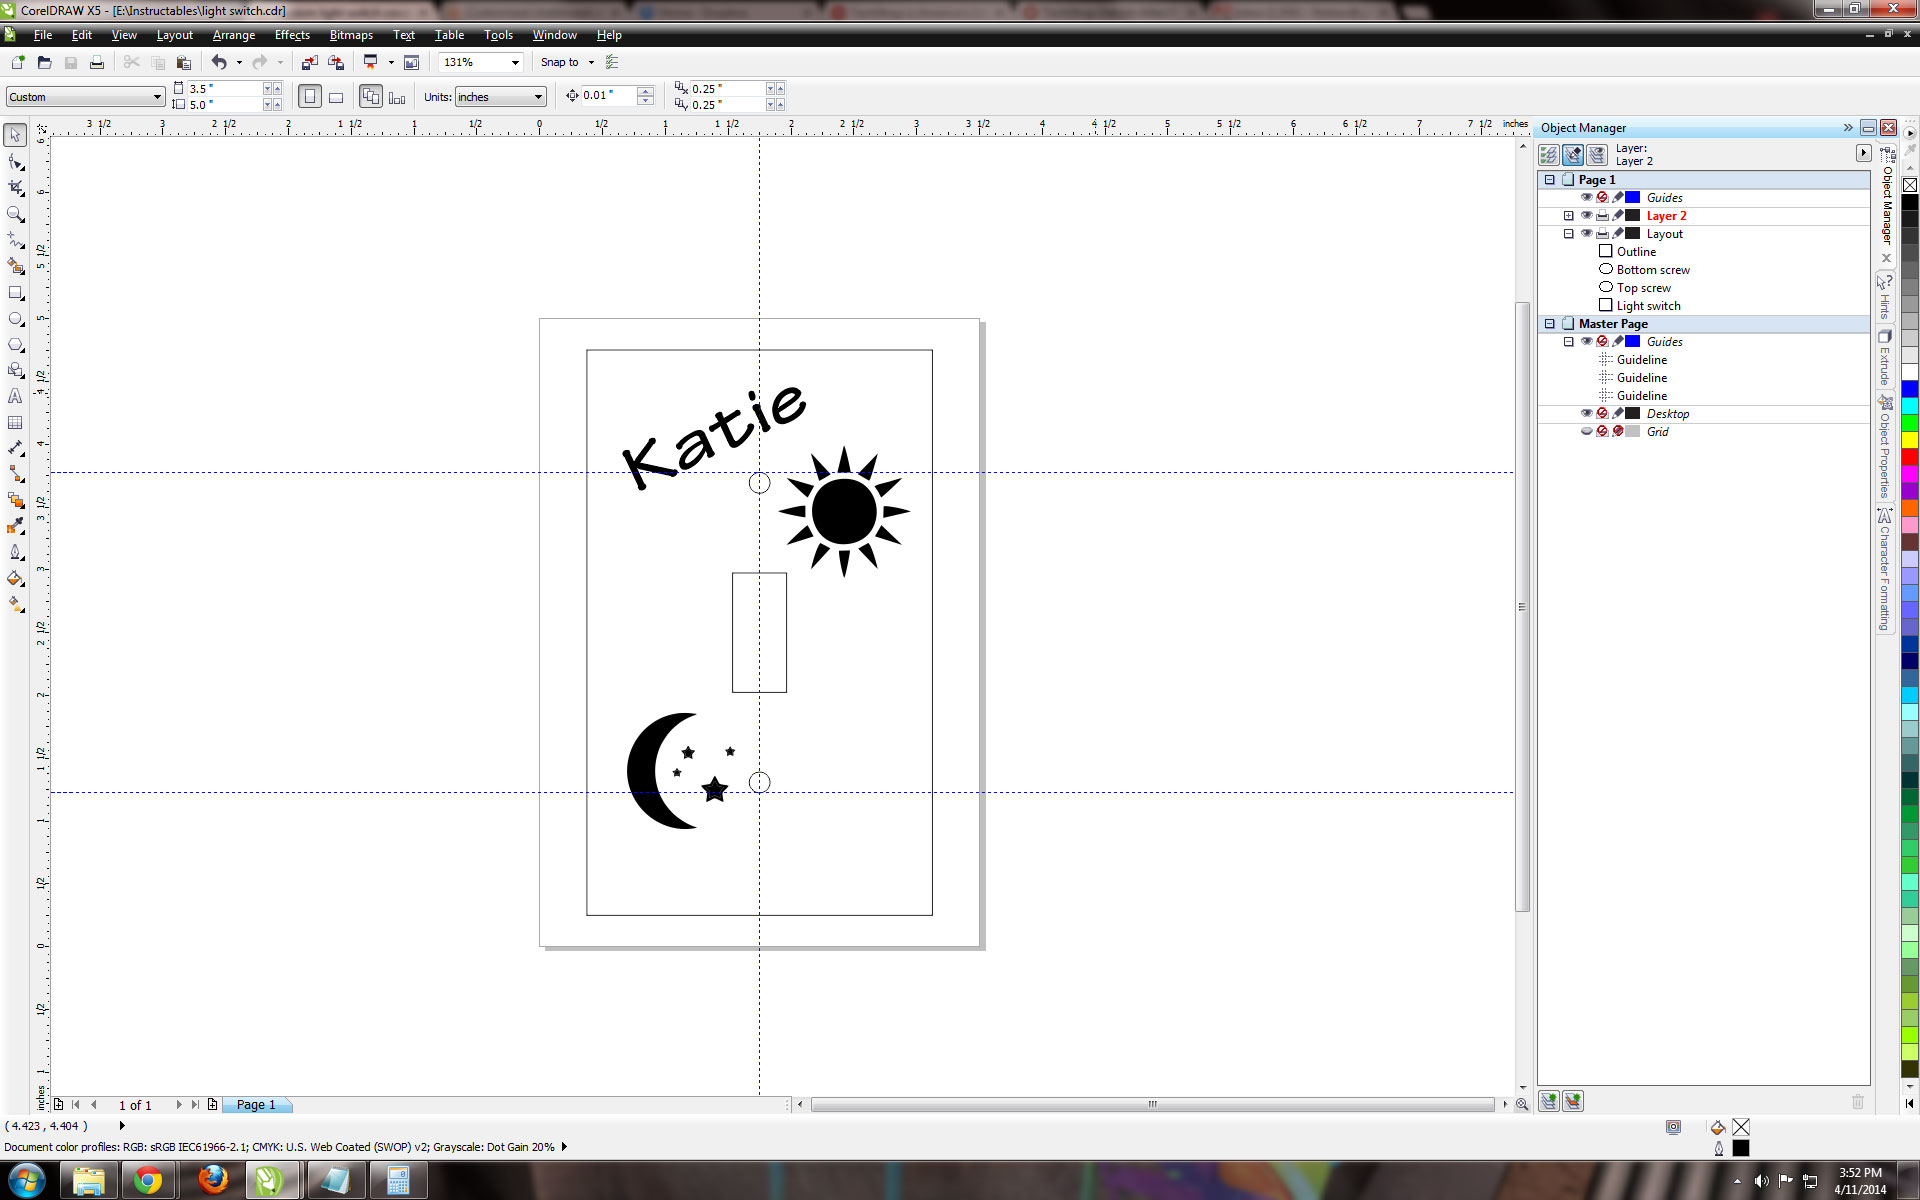1920x1200 pixels.
Task: Select the Outline pen tool in toolbox
Action: [15, 552]
